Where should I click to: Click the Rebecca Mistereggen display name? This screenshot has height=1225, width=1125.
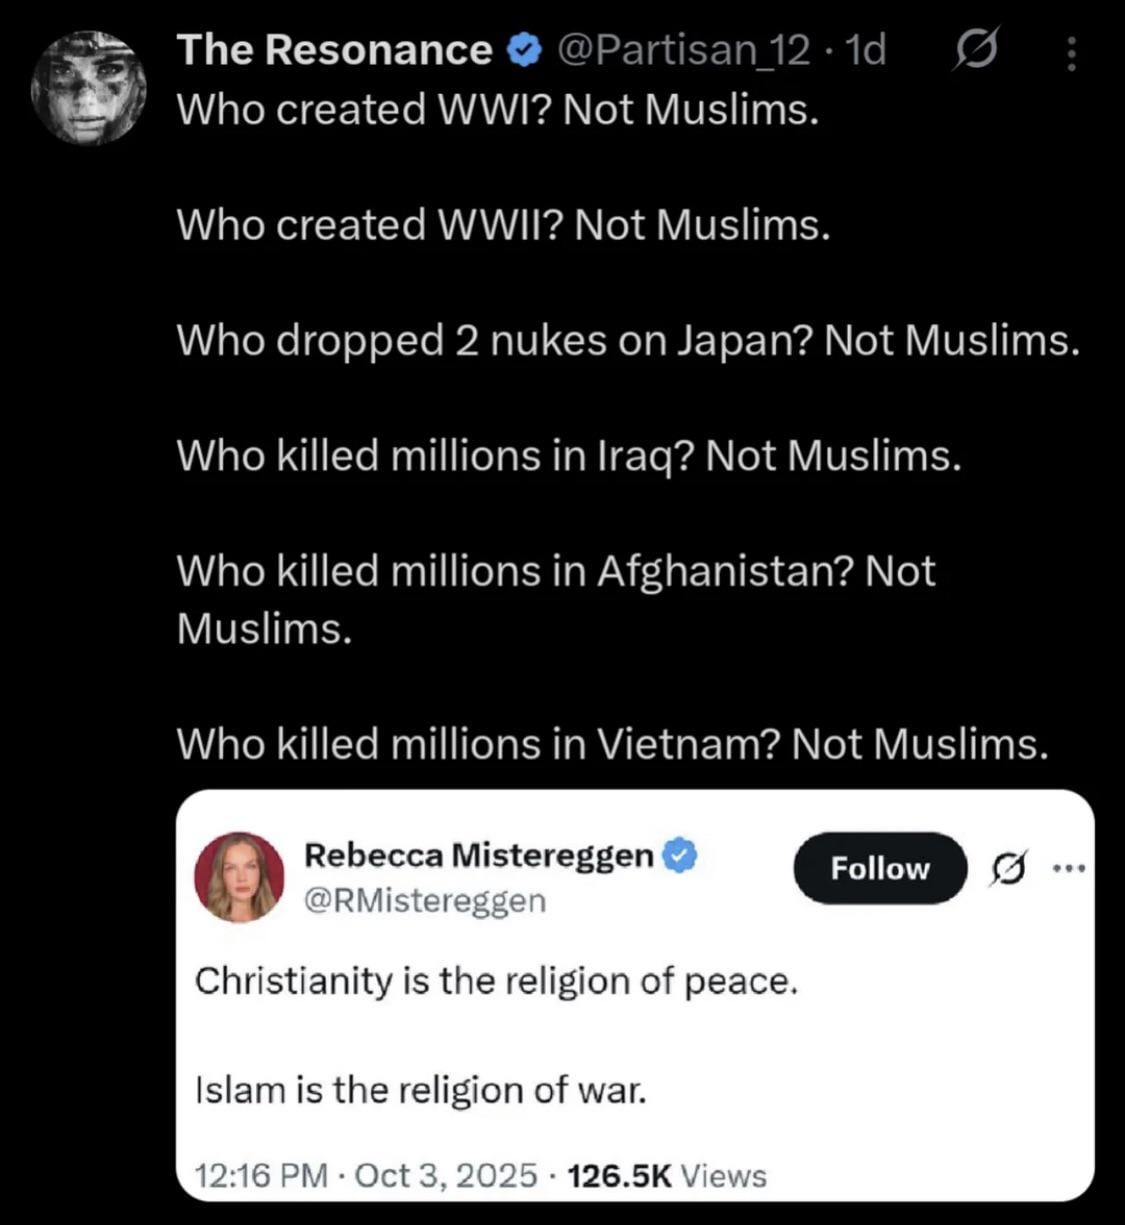(478, 855)
